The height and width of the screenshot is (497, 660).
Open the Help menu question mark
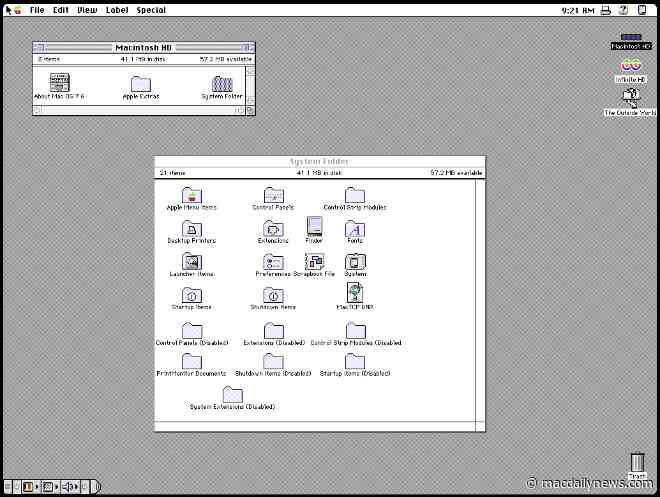[623, 10]
